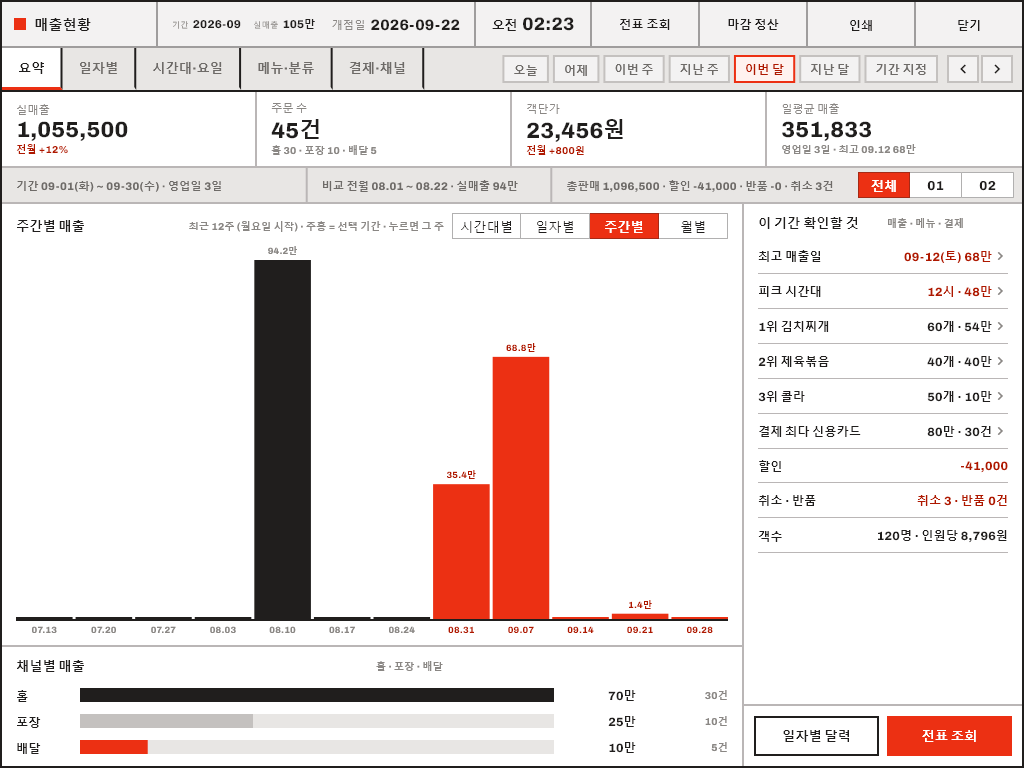Open the 결제·채널 tab
The image size is (1024, 768).
377,68
